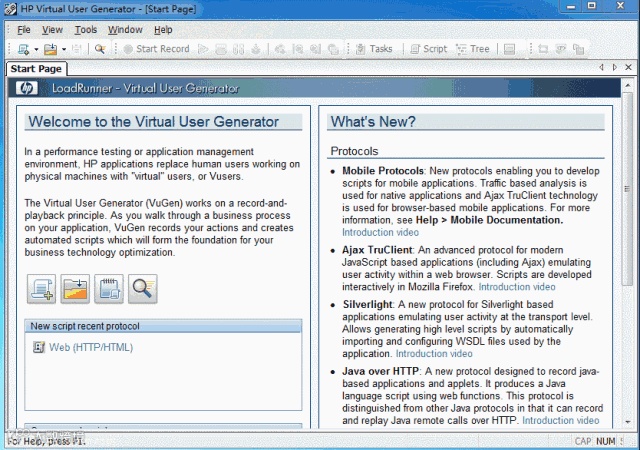Click the tab scroll right arrow

click(x=614, y=67)
